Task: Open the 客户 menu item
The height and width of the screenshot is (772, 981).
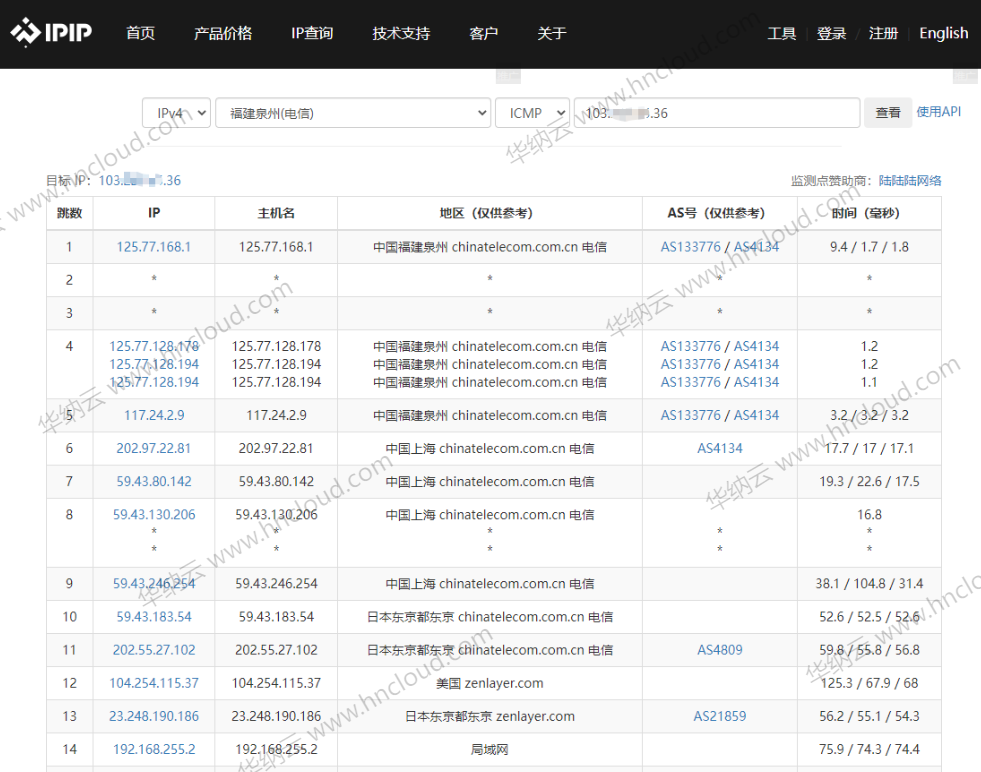Action: click(x=483, y=33)
